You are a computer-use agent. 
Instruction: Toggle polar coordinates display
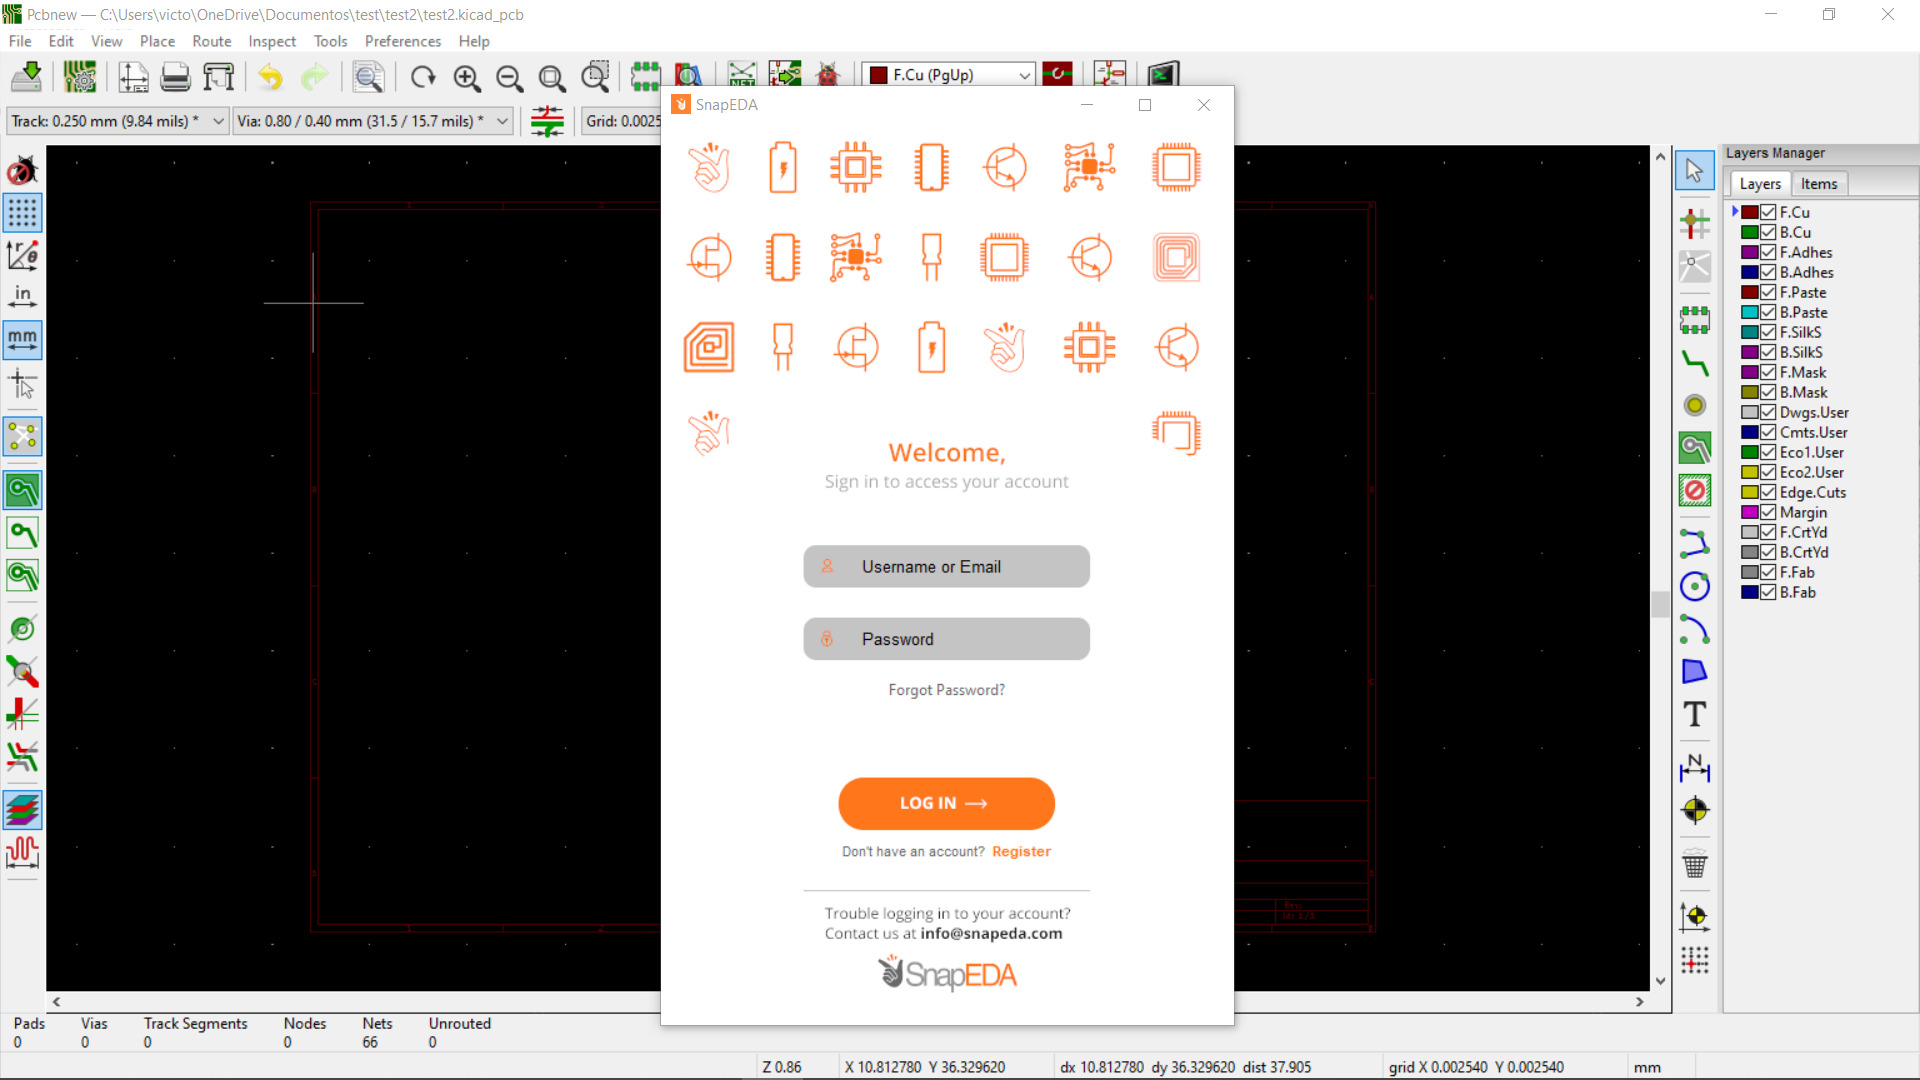click(x=22, y=255)
